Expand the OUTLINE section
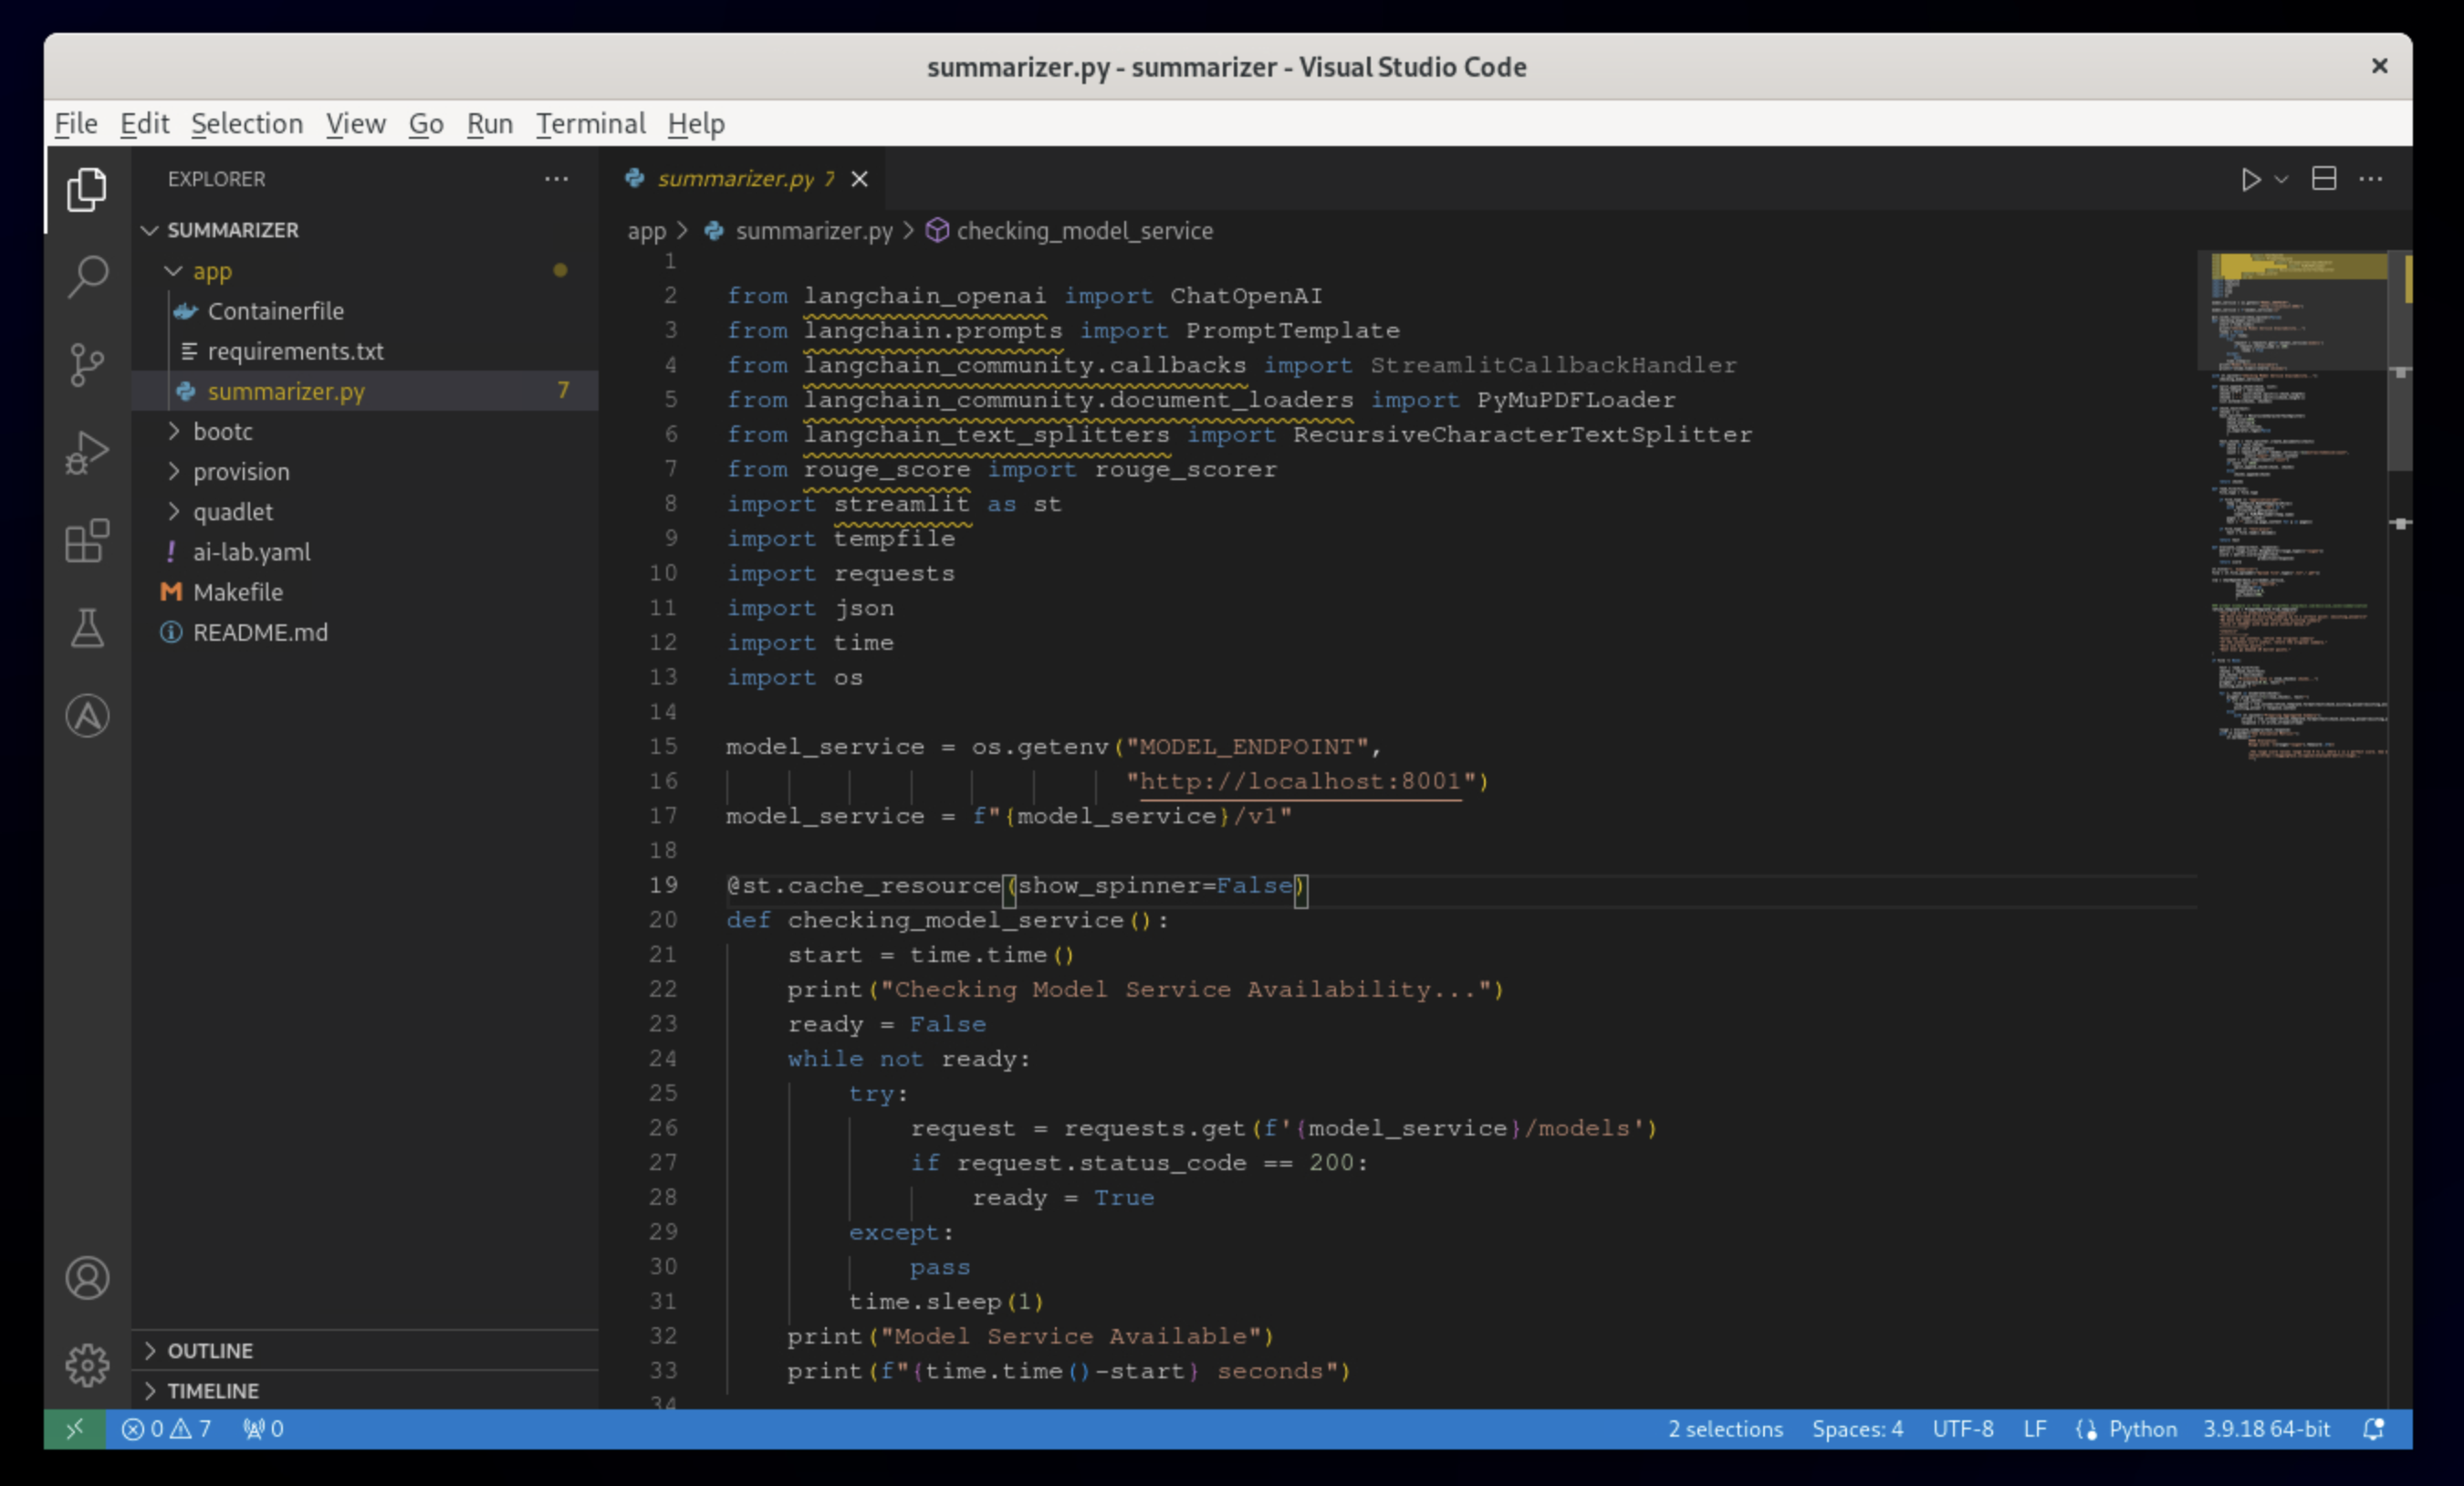Viewport: 2464px width, 1486px height. tap(210, 1350)
